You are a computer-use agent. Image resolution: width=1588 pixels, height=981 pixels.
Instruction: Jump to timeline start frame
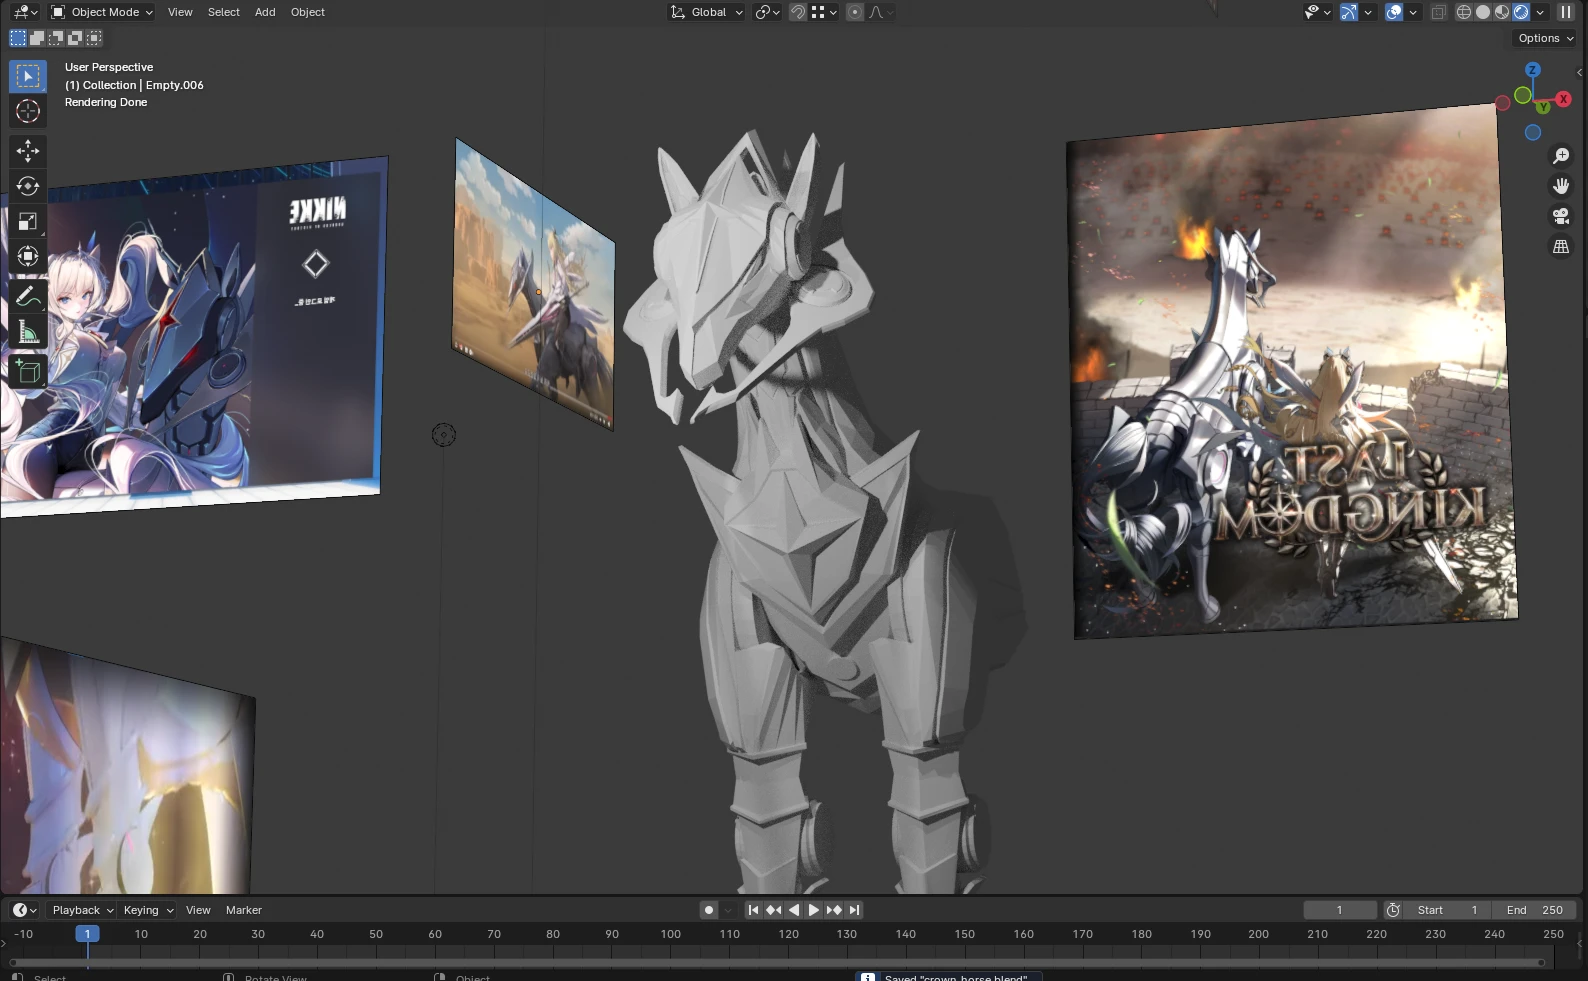point(753,910)
